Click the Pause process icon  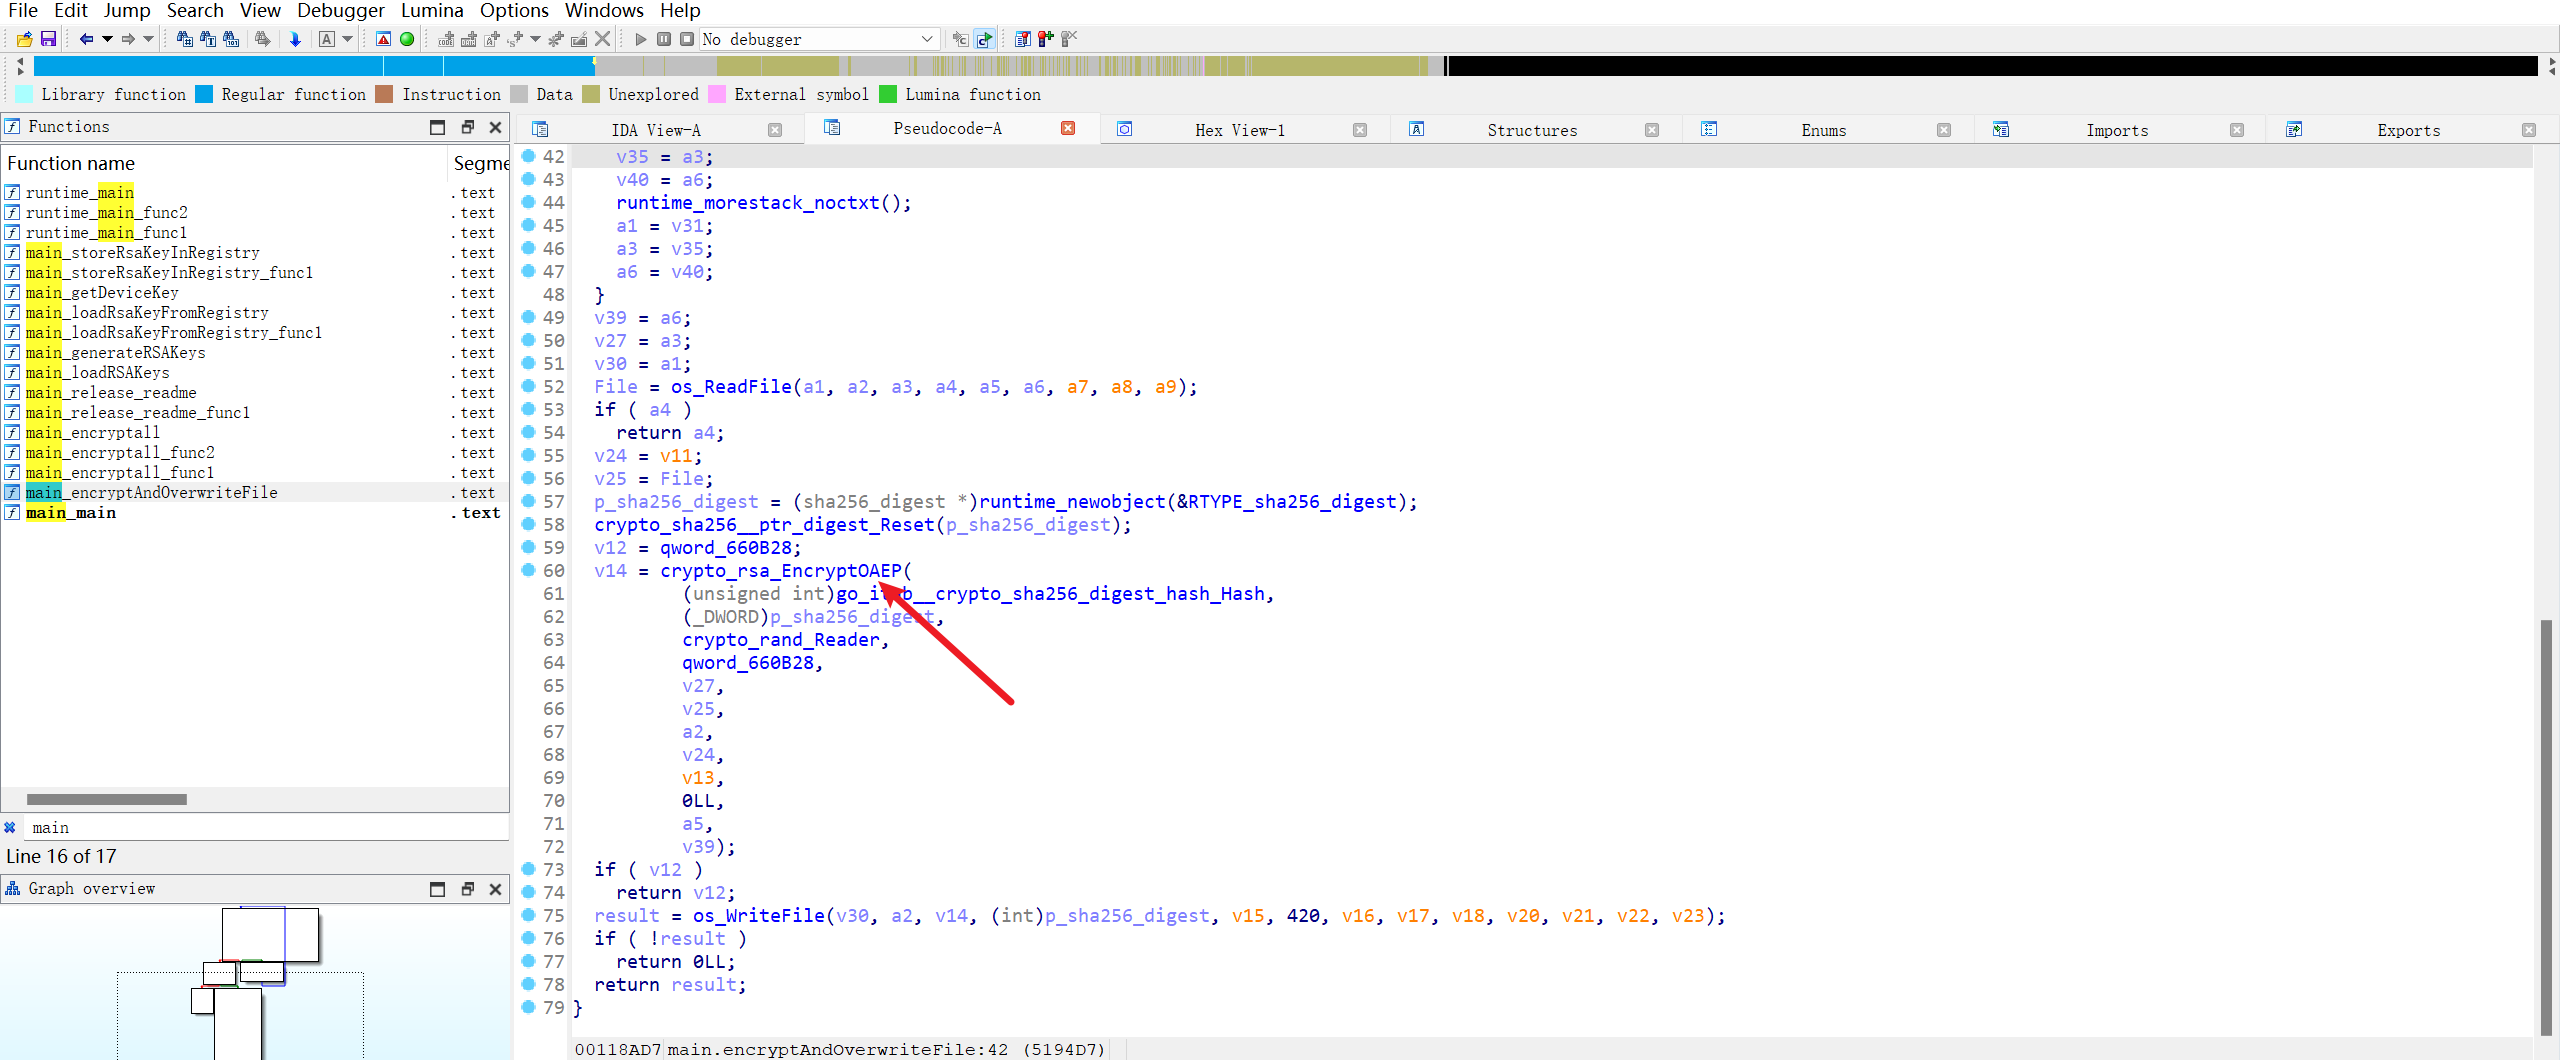coord(664,39)
